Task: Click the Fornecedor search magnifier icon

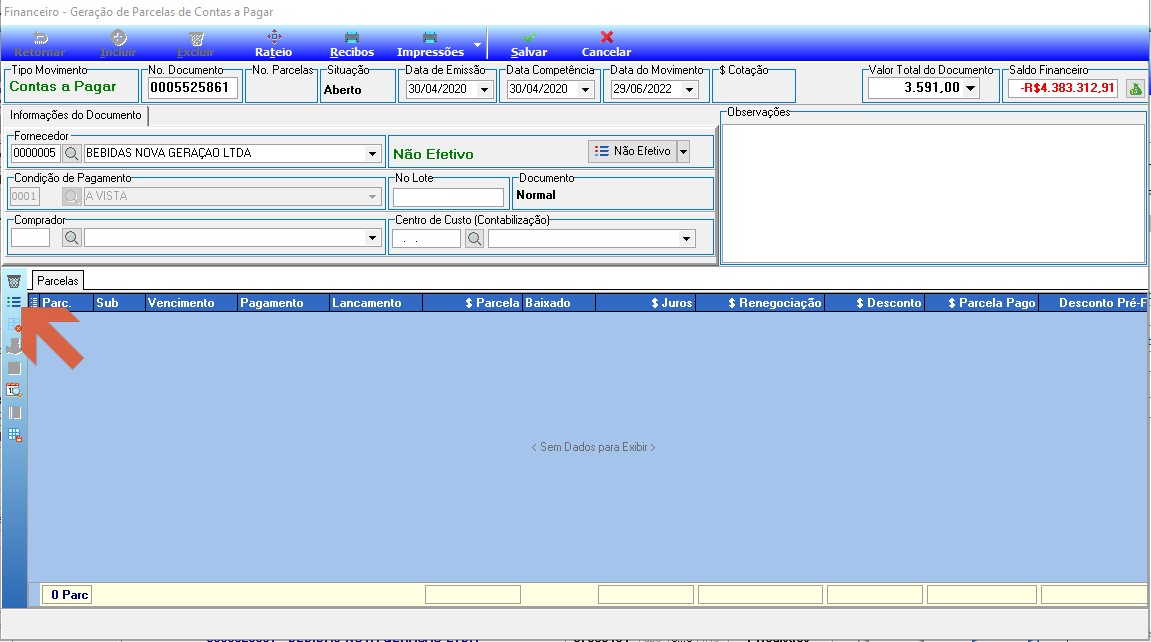Action: 71,153
